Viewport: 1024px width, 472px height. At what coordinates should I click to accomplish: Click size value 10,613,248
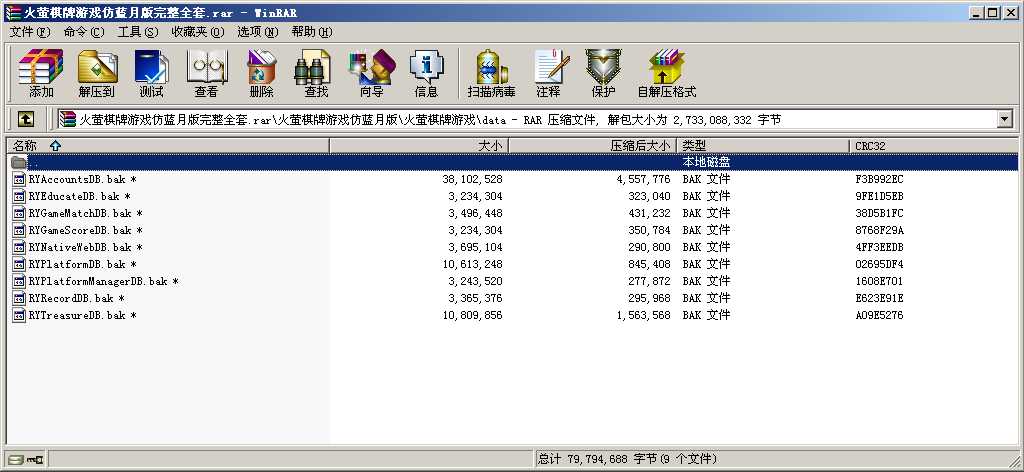click(x=472, y=264)
